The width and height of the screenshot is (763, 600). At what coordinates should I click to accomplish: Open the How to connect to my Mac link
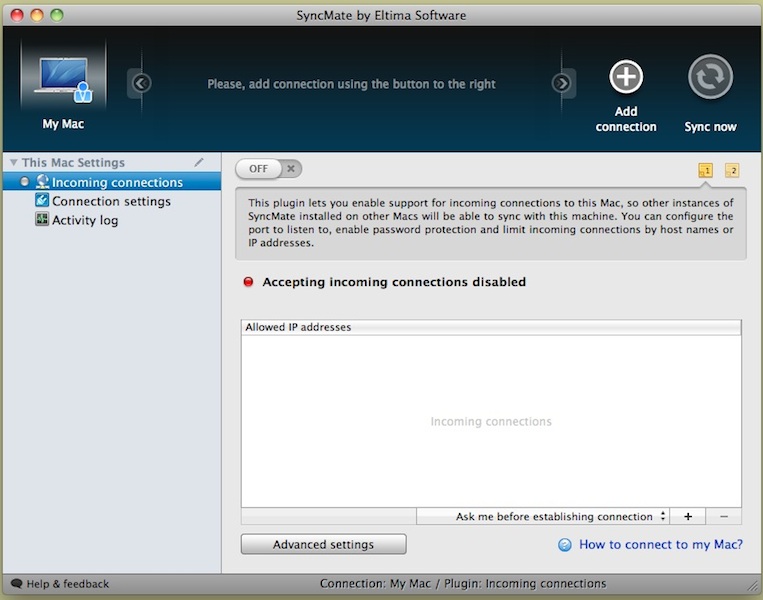[660, 545]
